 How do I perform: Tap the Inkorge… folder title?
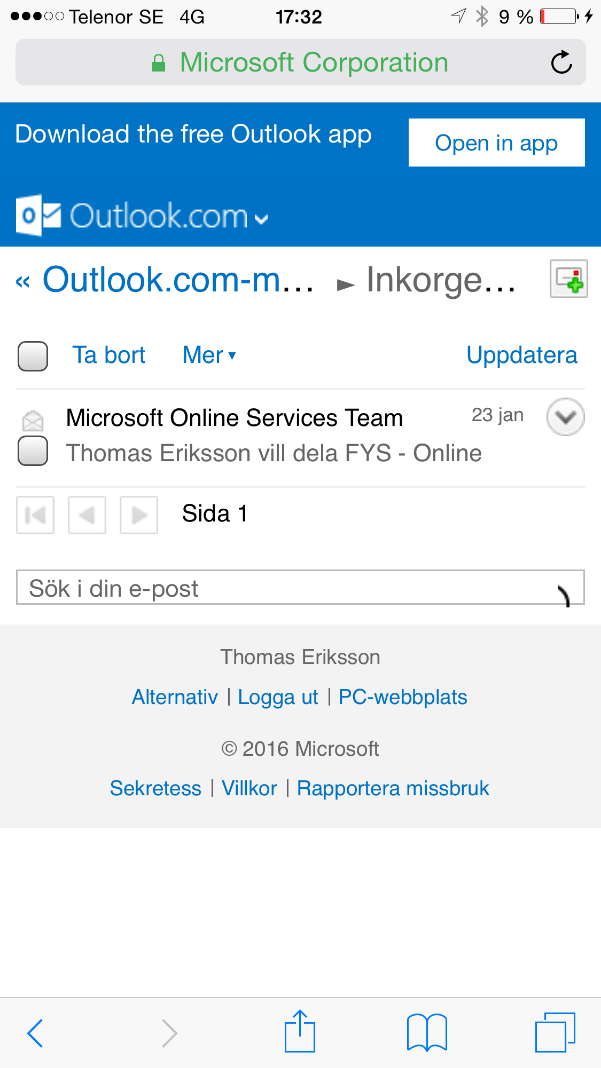click(440, 279)
